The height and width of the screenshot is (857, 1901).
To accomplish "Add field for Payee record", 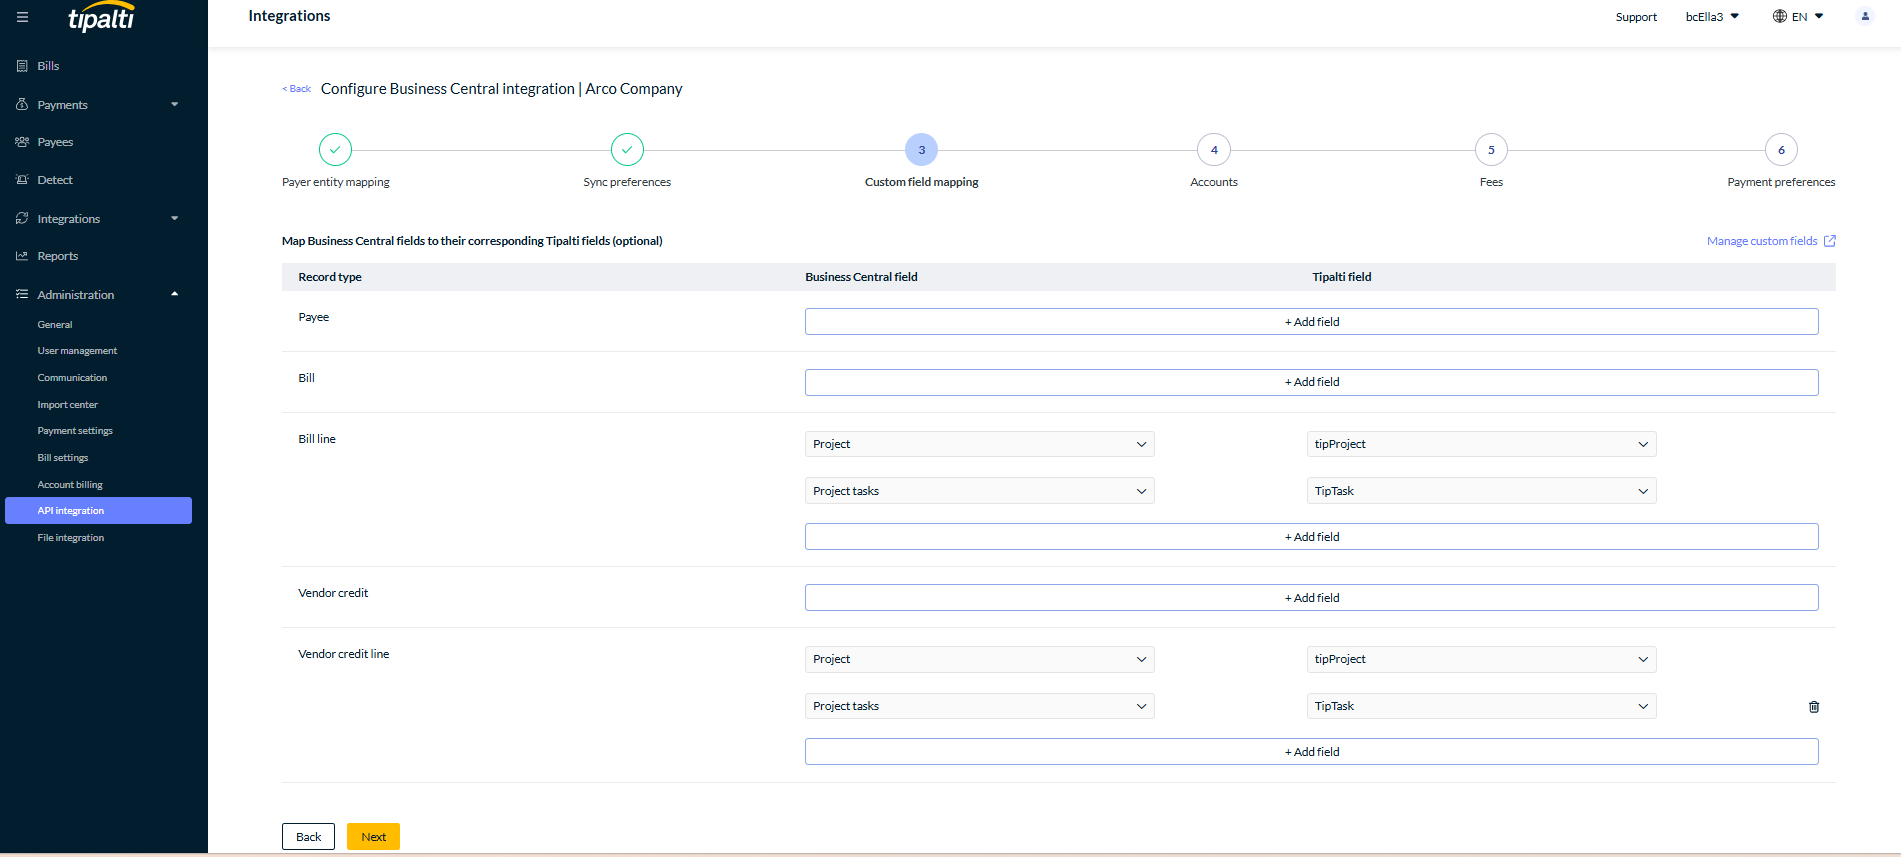I will (1311, 322).
